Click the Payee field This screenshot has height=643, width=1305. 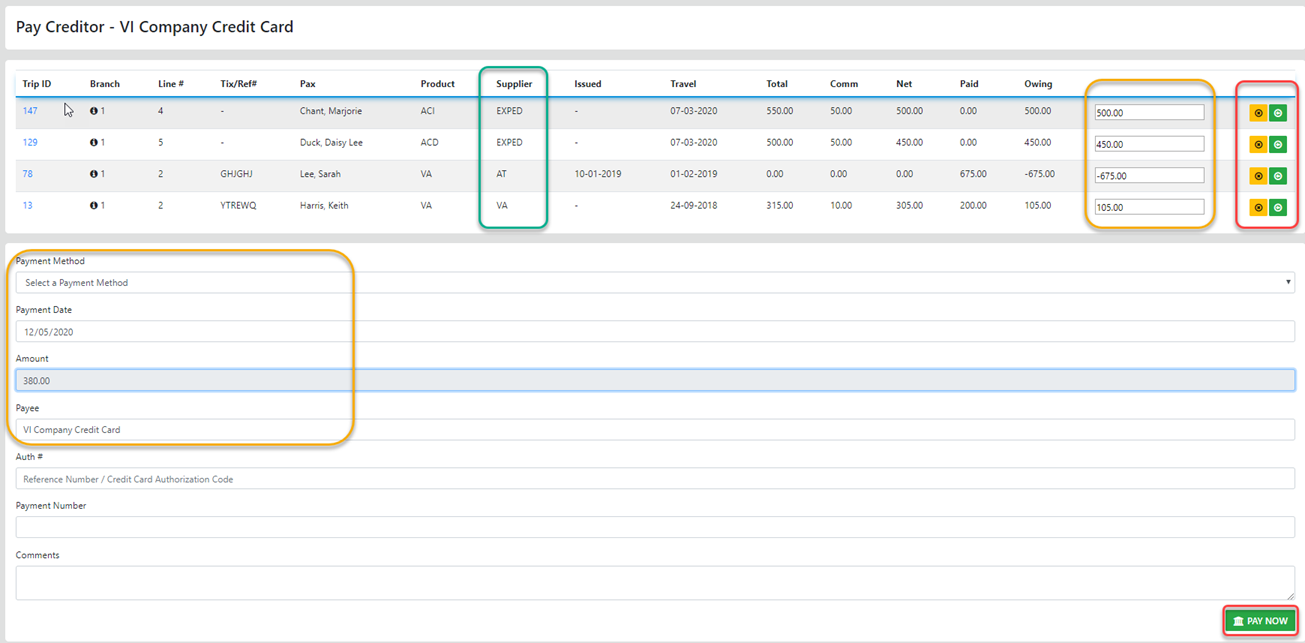[655, 430]
